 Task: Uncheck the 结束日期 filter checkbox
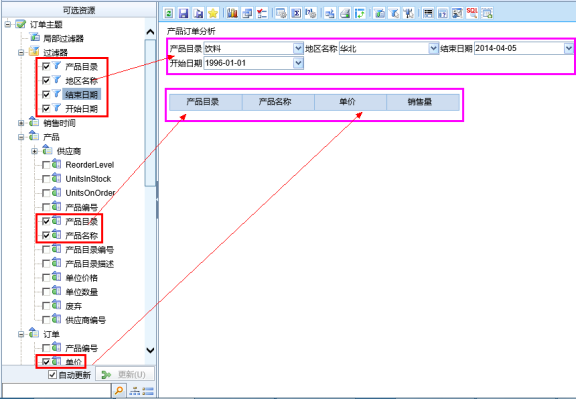click(46, 94)
